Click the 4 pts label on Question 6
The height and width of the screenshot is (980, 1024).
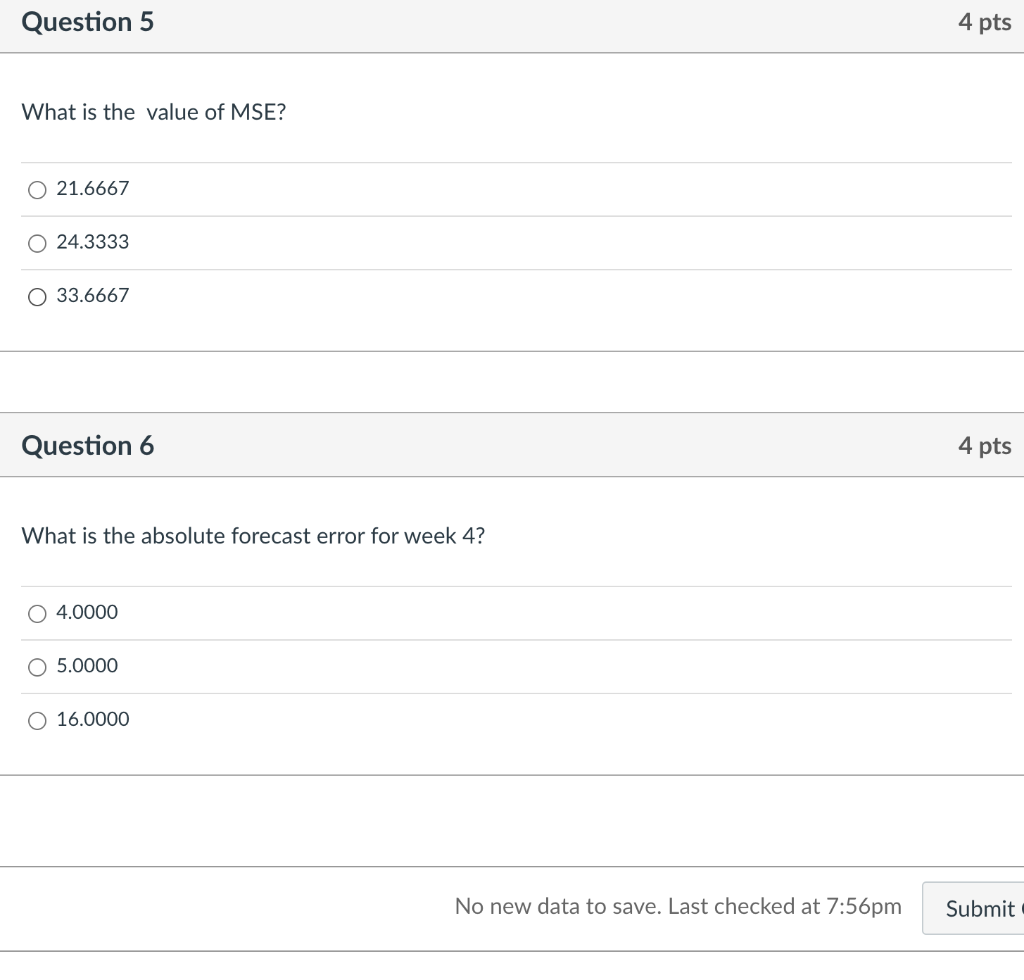(x=984, y=446)
